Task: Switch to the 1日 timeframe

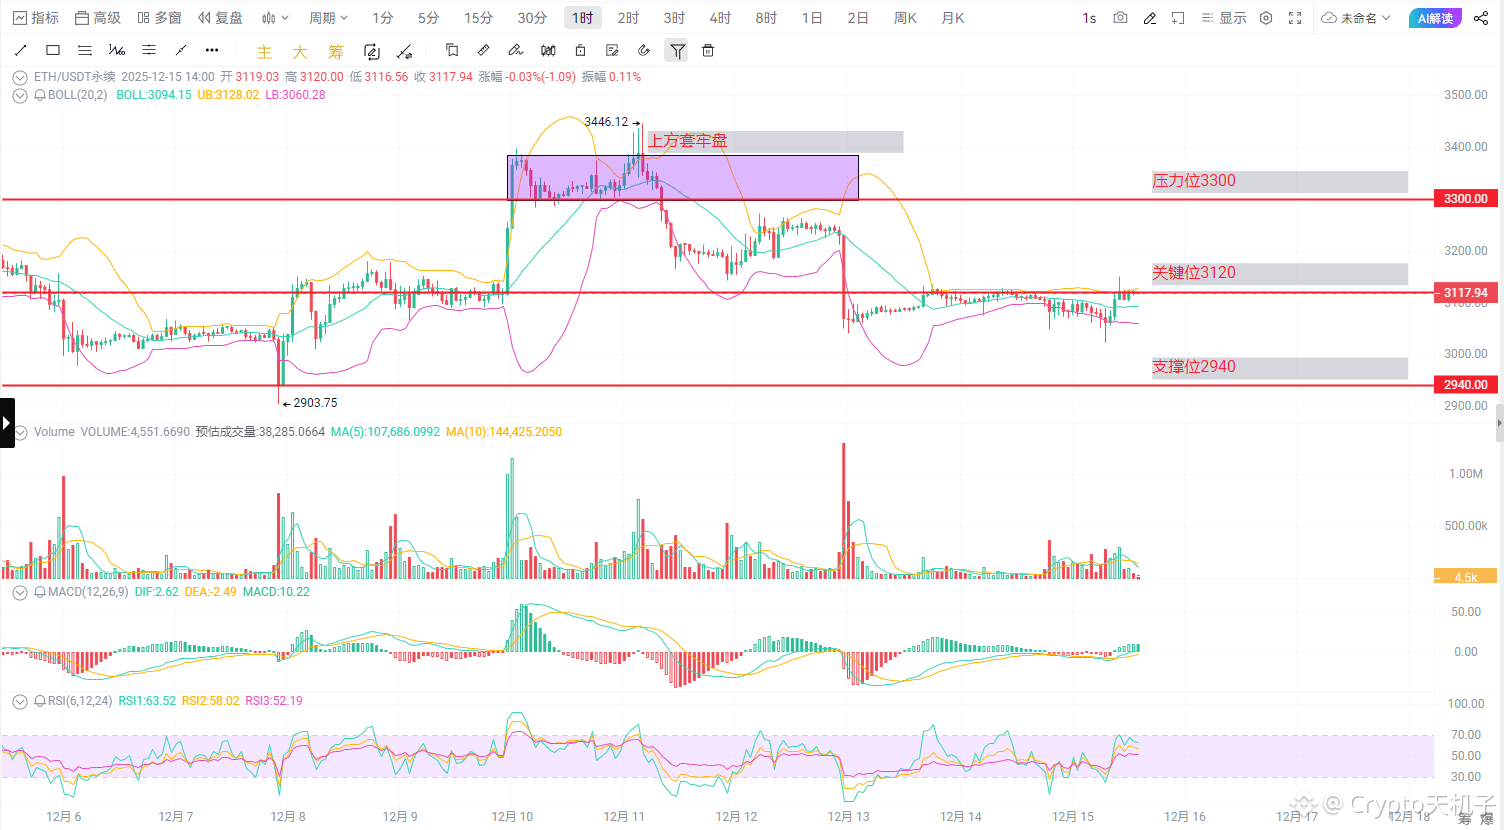Action: point(812,18)
